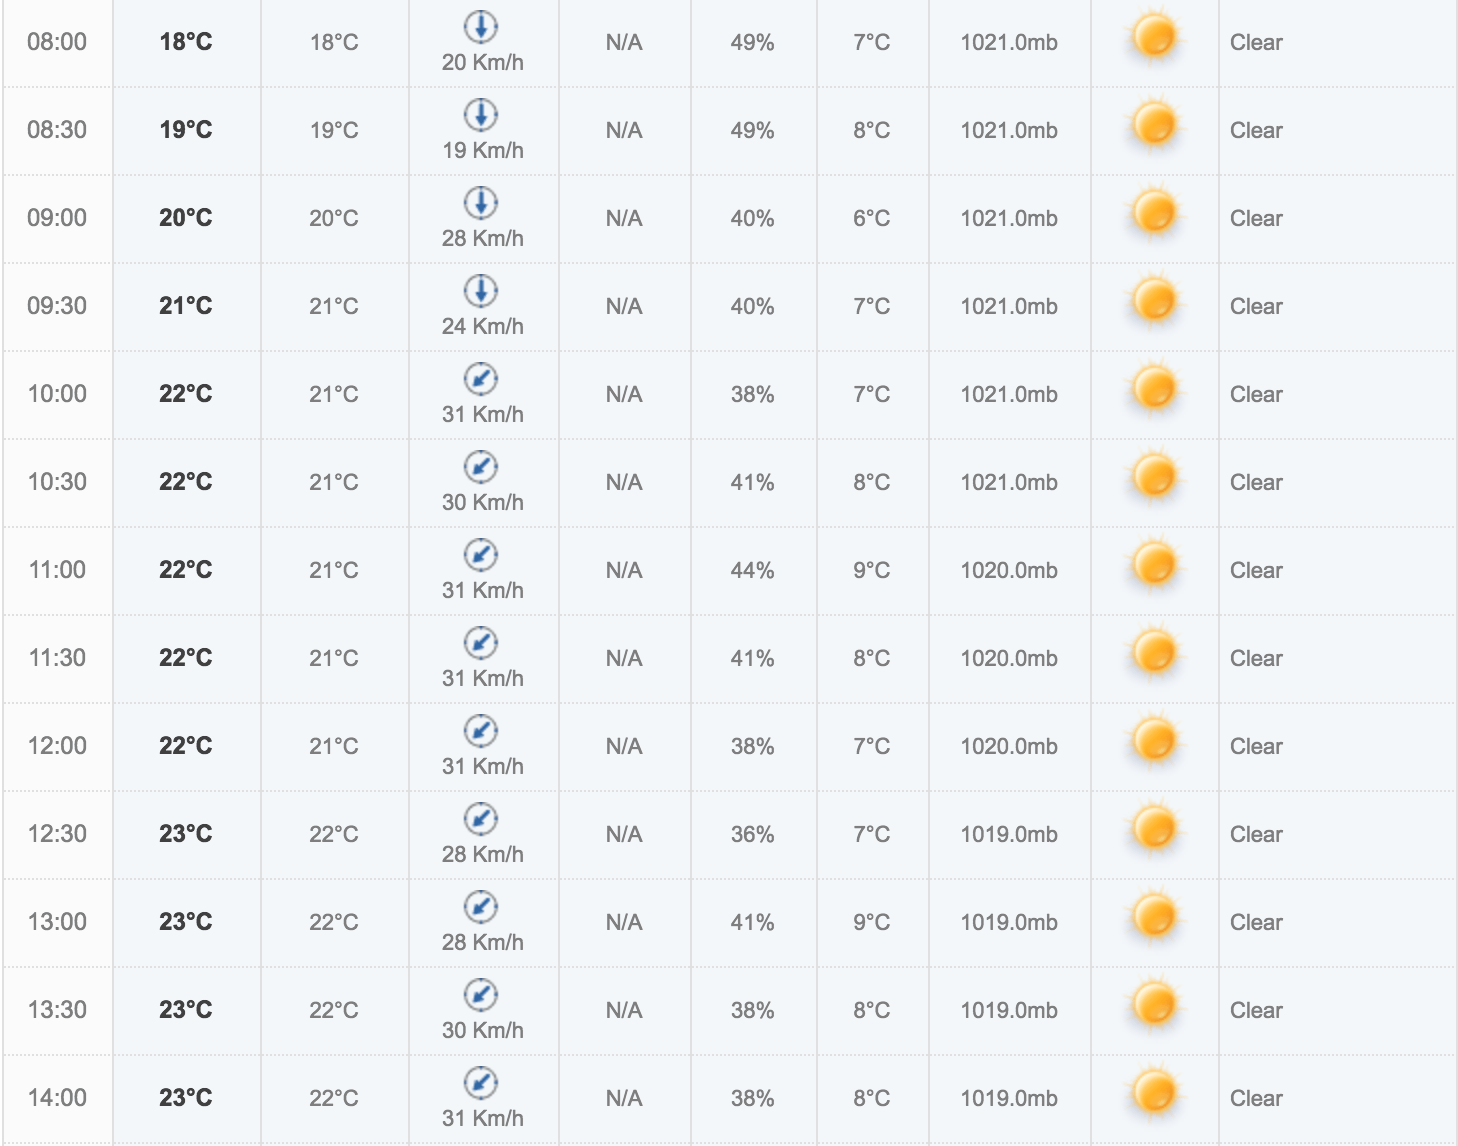Click the N/A value in the 12:30 row
1458x1146 pixels.
click(x=624, y=834)
